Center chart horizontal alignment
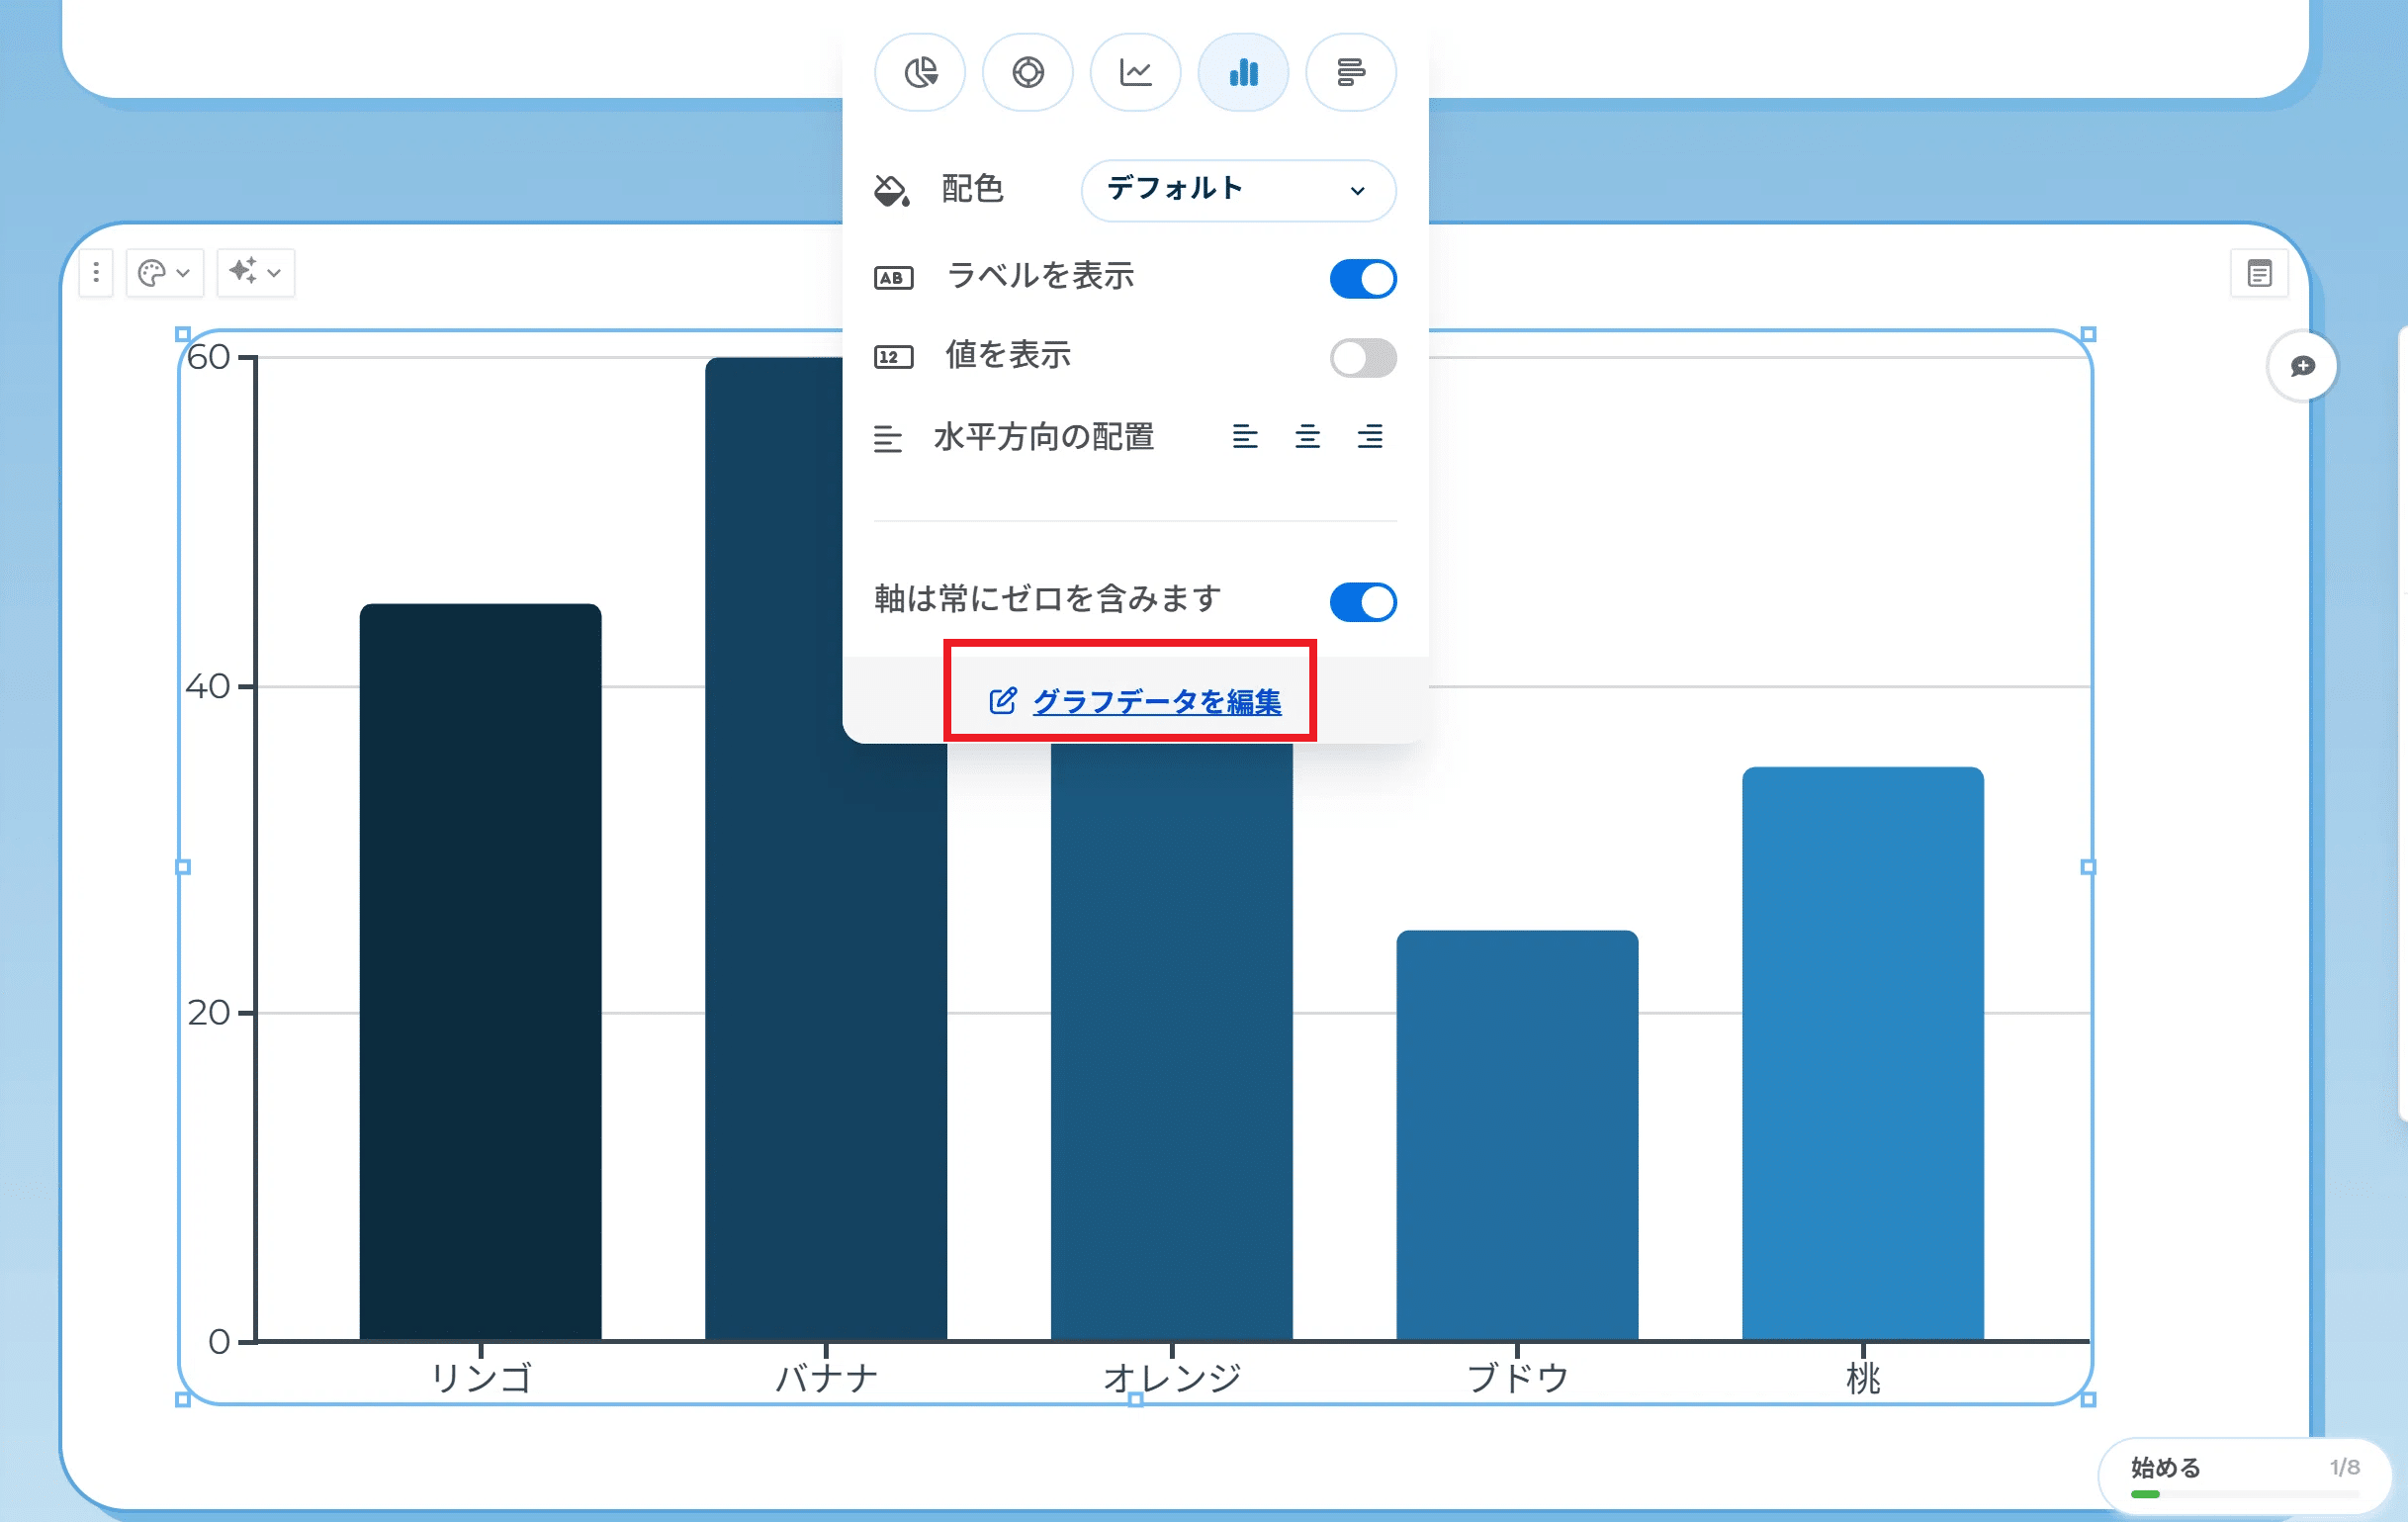2408x1522 pixels. (1307, 437)
